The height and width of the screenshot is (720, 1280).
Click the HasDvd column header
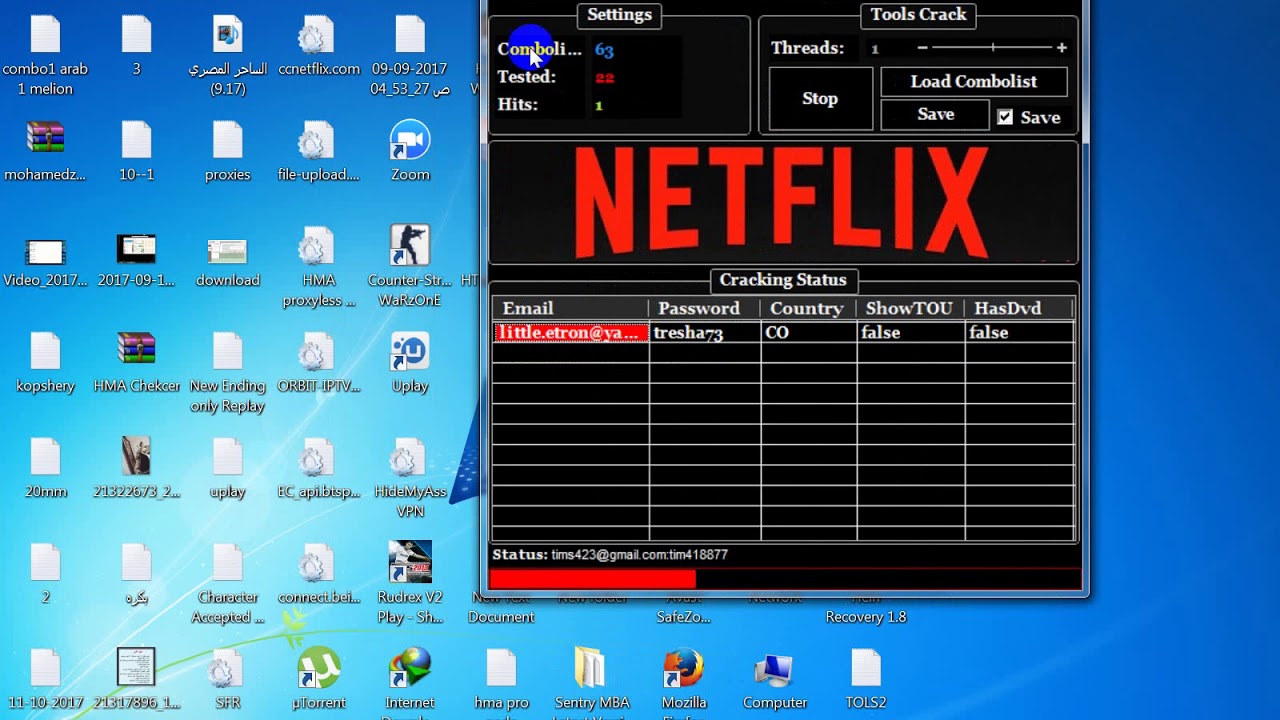(x=1019, y=308)
